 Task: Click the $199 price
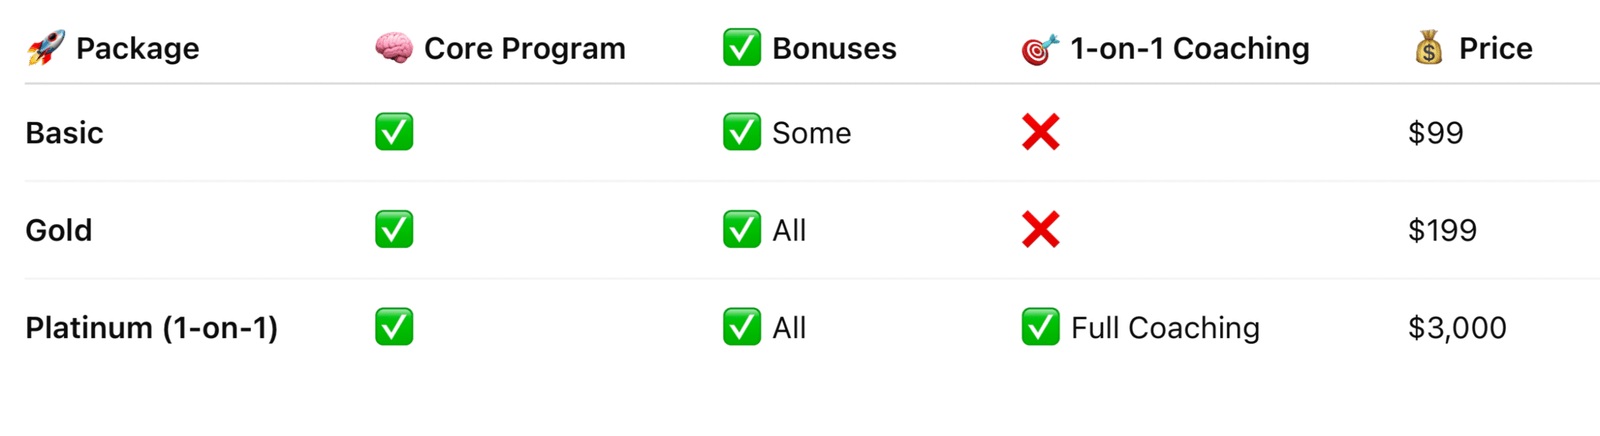pos(1443,231)
